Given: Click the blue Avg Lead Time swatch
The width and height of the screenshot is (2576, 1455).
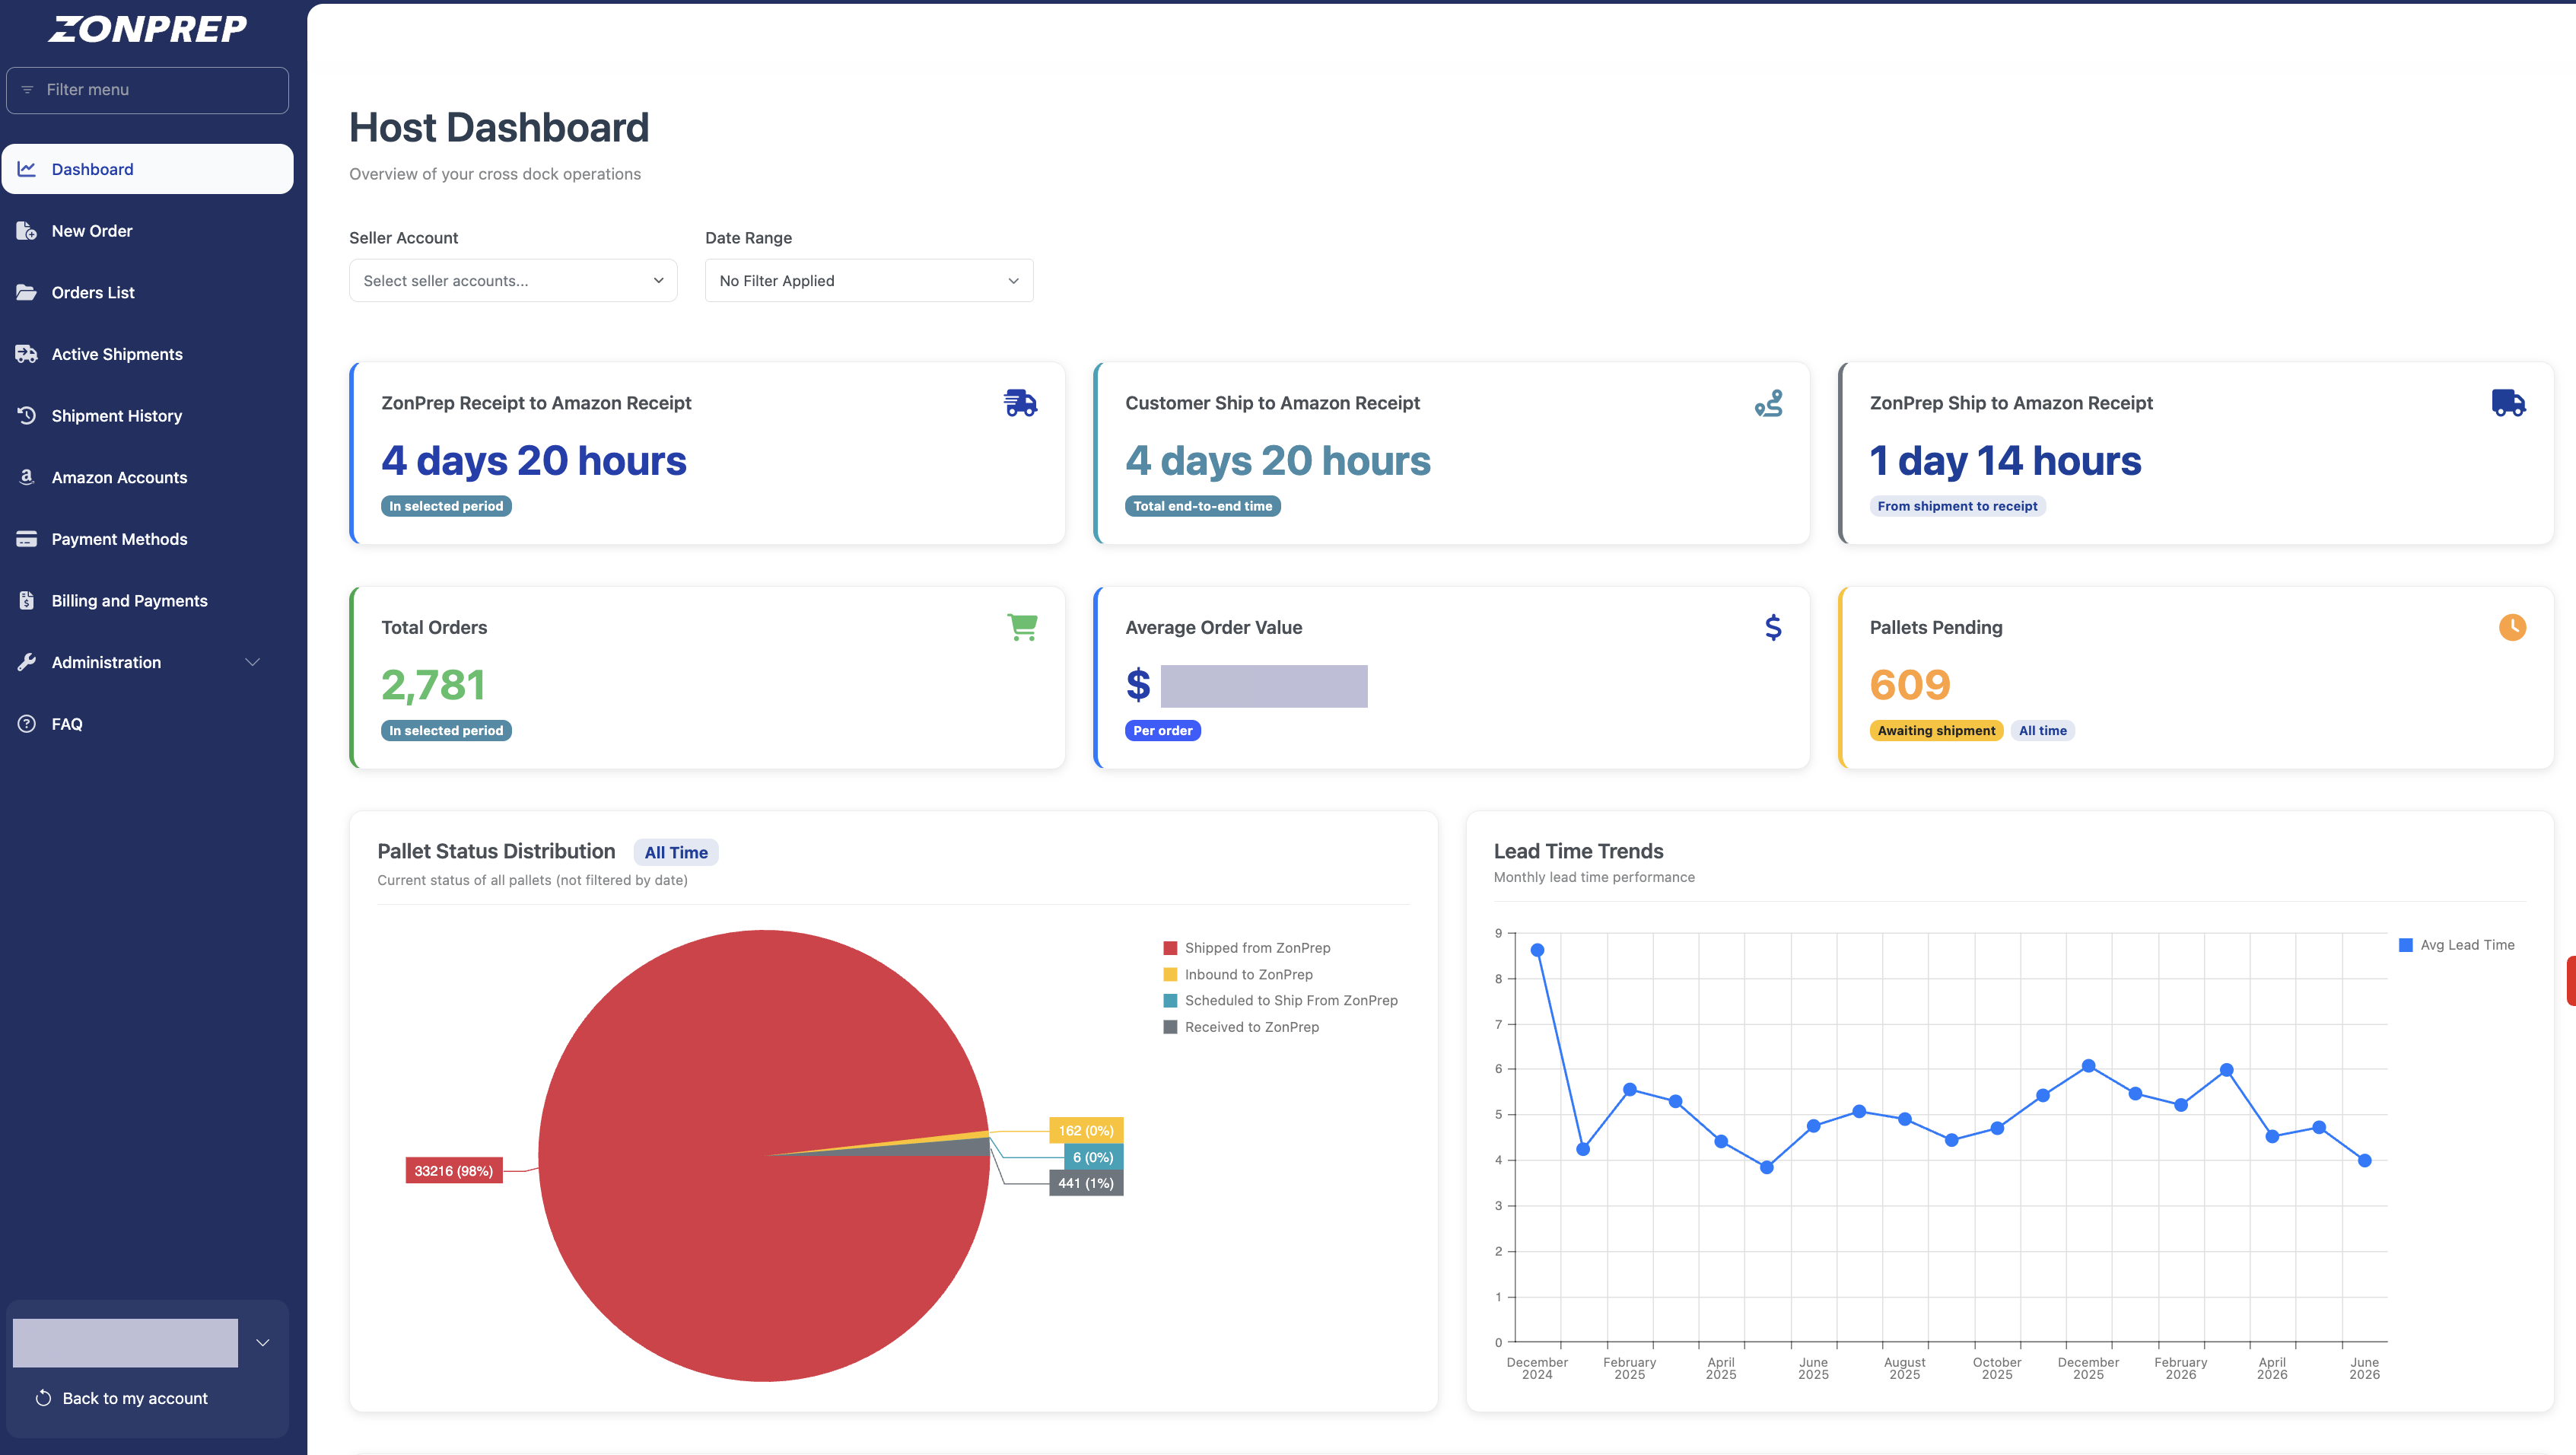Looking at the screenshot, I should (2406, 945).
